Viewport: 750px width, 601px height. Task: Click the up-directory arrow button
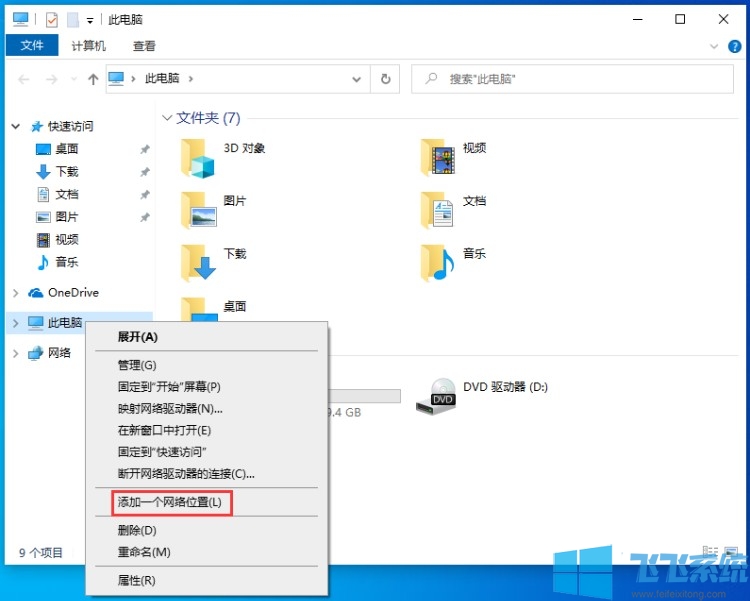93,79
